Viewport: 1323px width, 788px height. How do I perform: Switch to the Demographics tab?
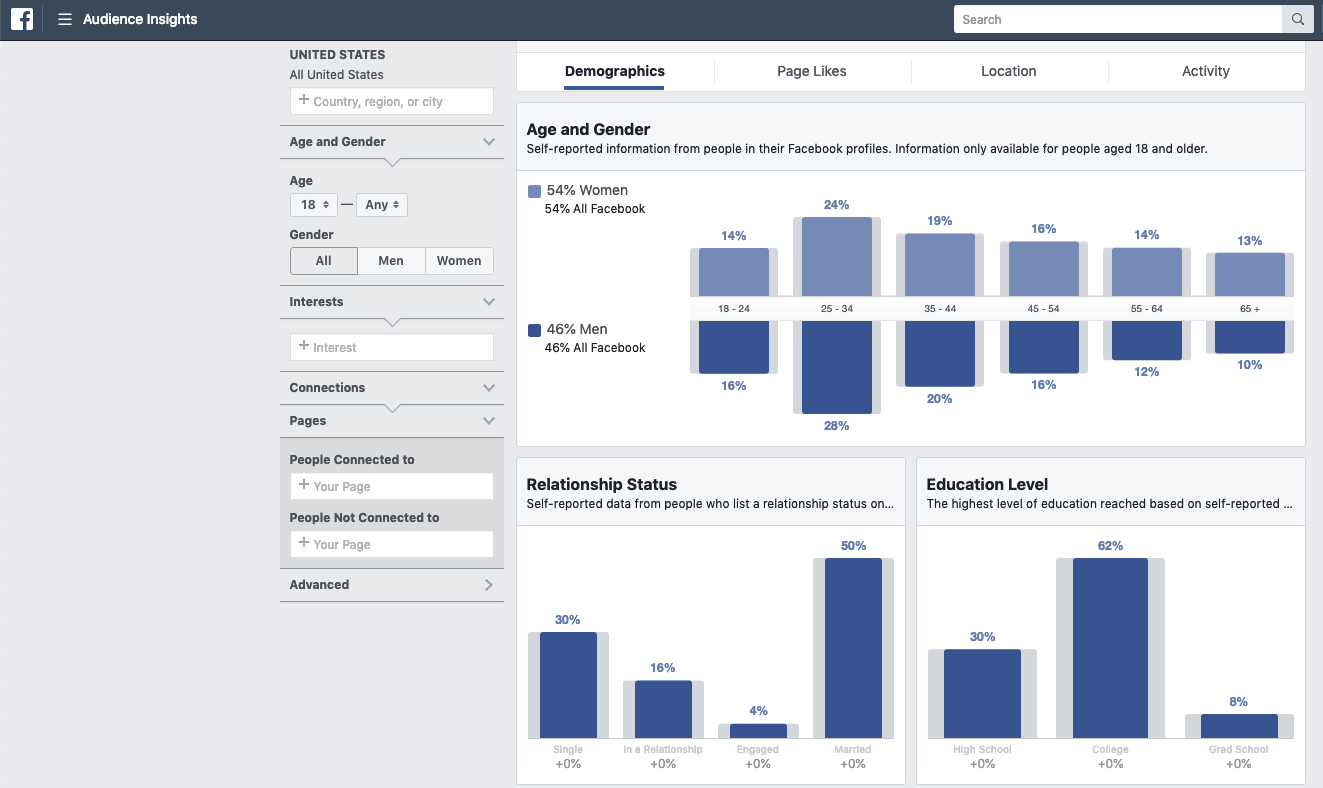pos(614,71)
